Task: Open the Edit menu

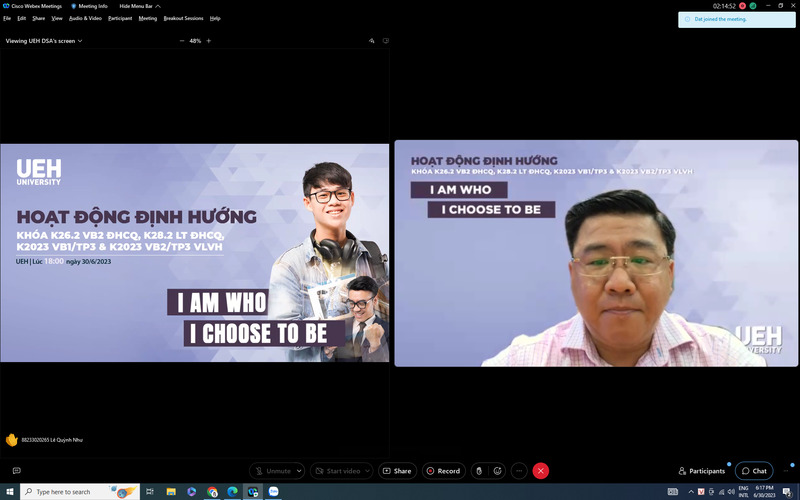Action: [21, 18]
